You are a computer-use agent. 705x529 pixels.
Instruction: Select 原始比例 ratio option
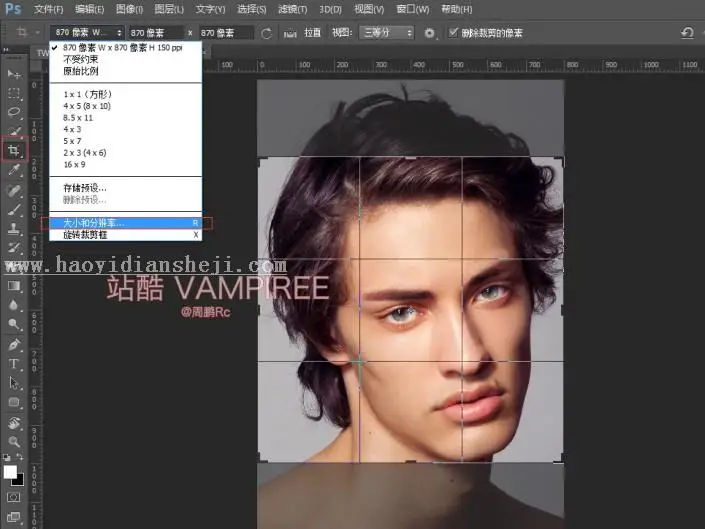tap(125, 71)
